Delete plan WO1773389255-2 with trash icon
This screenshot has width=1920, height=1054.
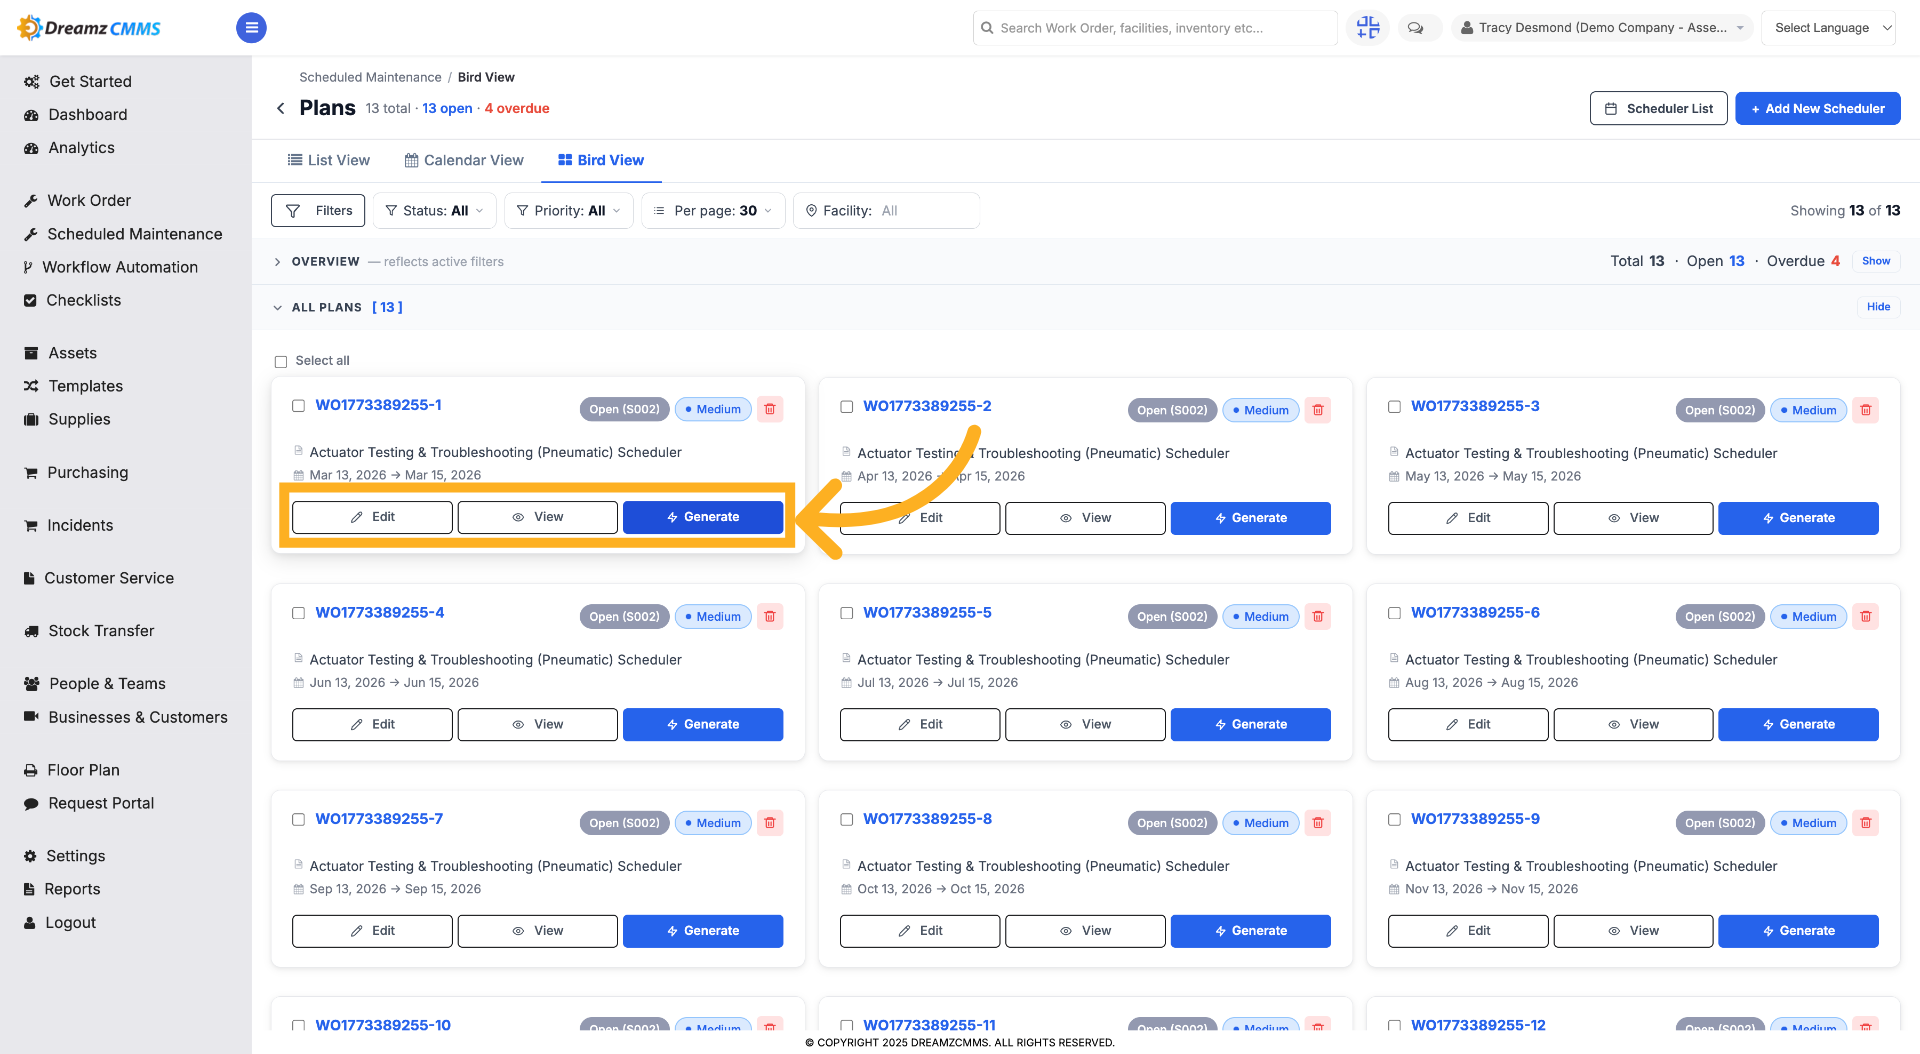[x=1318, y=410]
